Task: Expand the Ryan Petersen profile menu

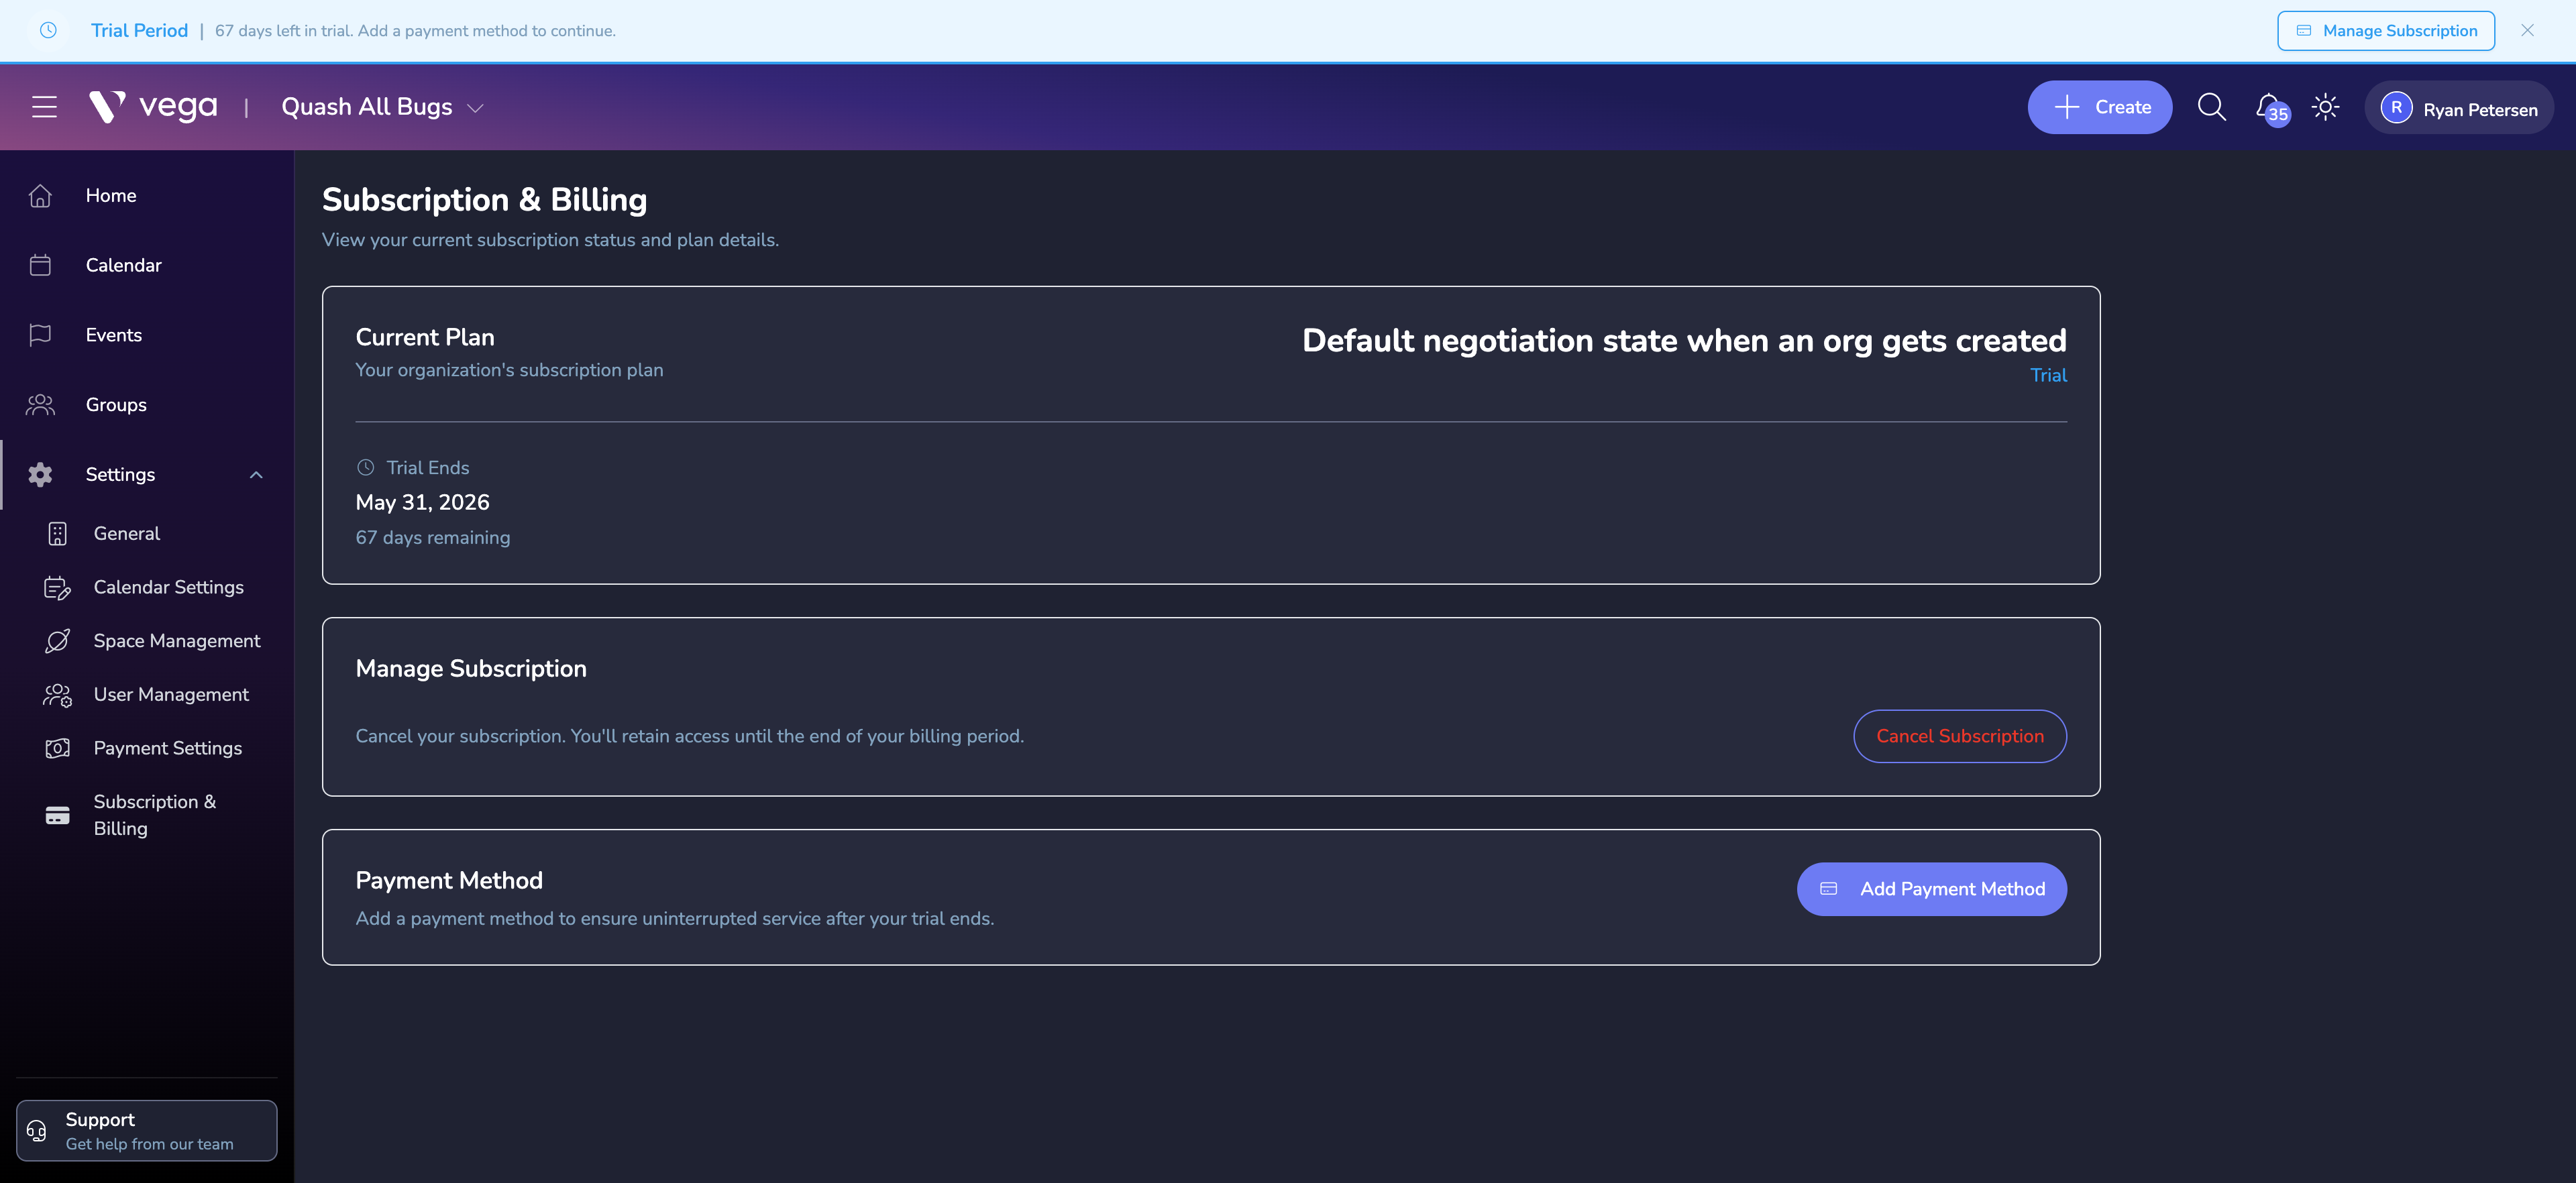Action: tap(2459, 107)
